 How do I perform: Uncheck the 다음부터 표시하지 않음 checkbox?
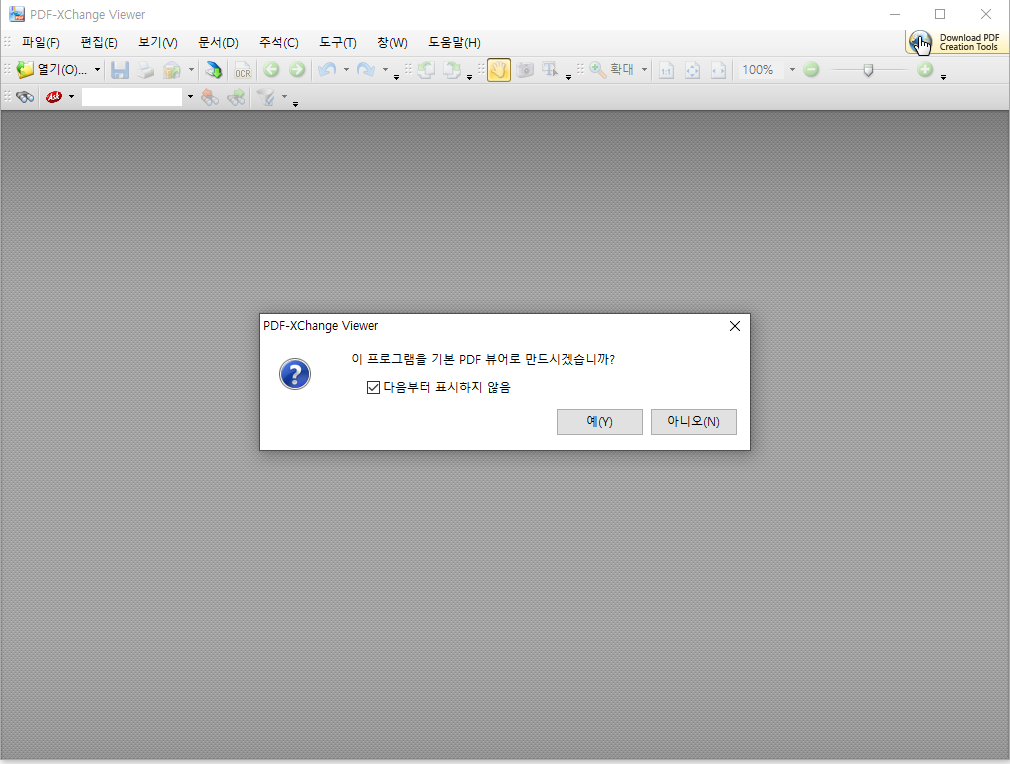(x=372, y=388)
